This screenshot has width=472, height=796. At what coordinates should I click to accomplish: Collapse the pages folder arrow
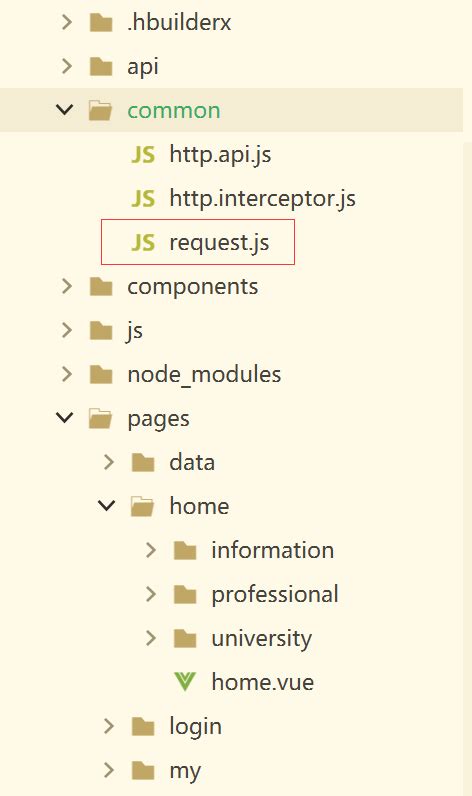tap(64, 418)
